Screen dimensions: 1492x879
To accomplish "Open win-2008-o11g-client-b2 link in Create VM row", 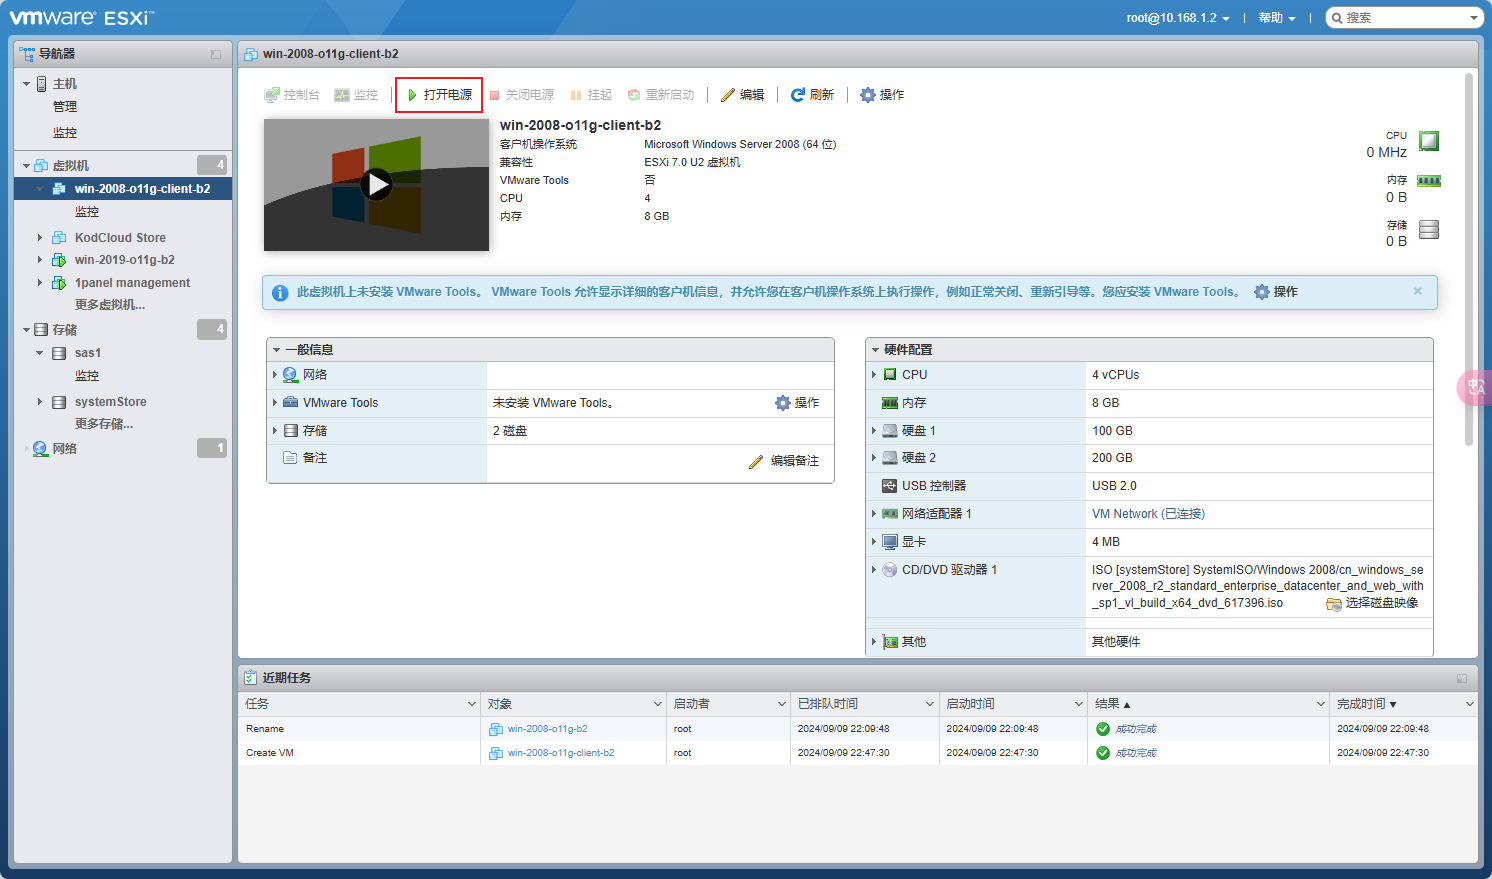I will [x=561, y=753].
